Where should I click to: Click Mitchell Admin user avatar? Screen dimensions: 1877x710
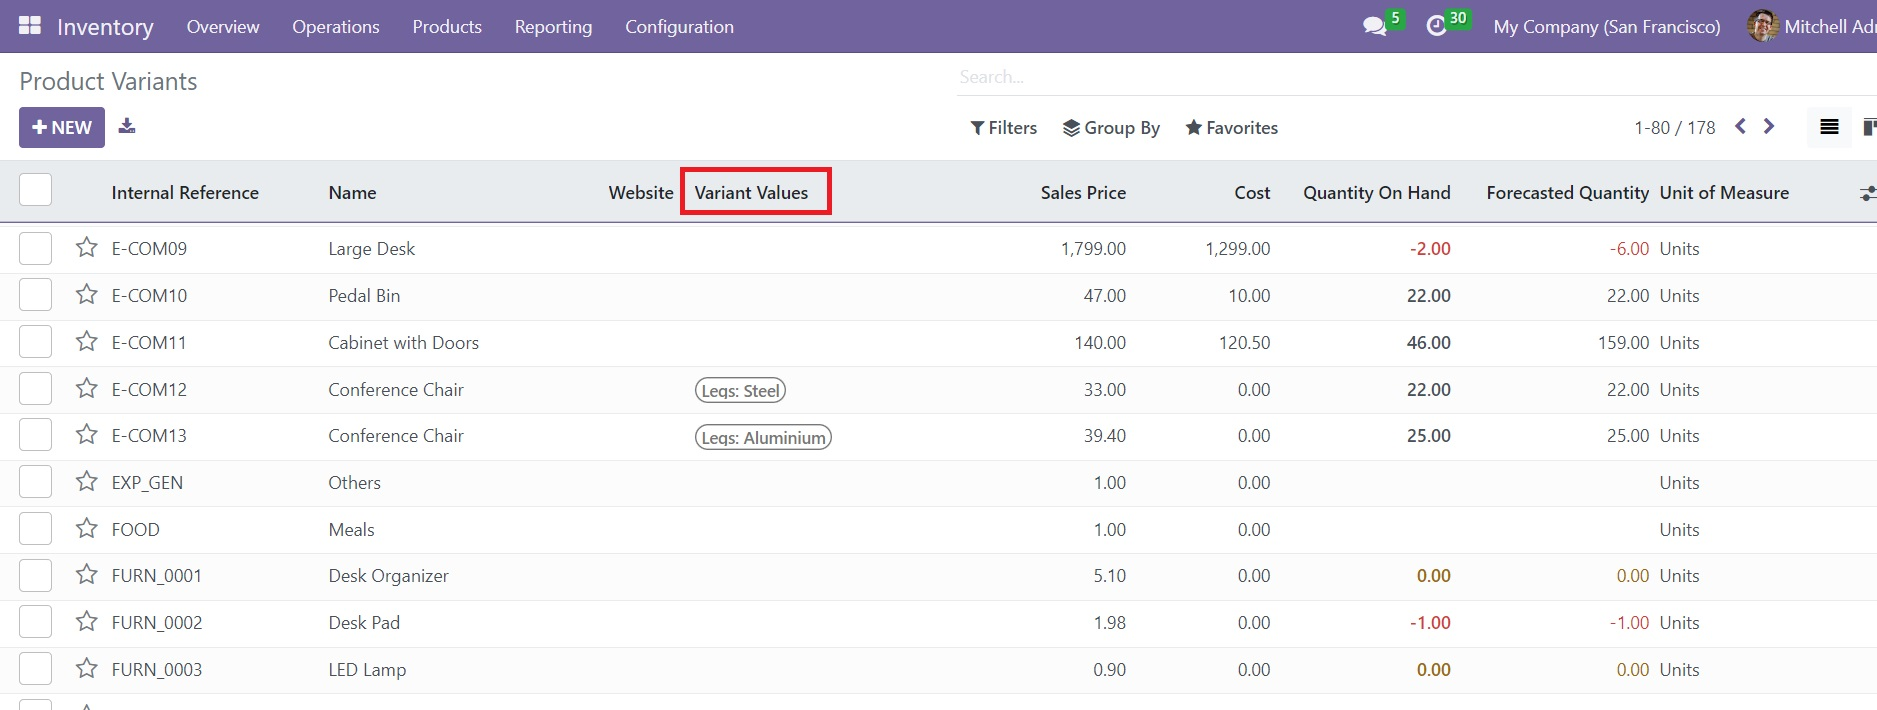(1762, 26)
